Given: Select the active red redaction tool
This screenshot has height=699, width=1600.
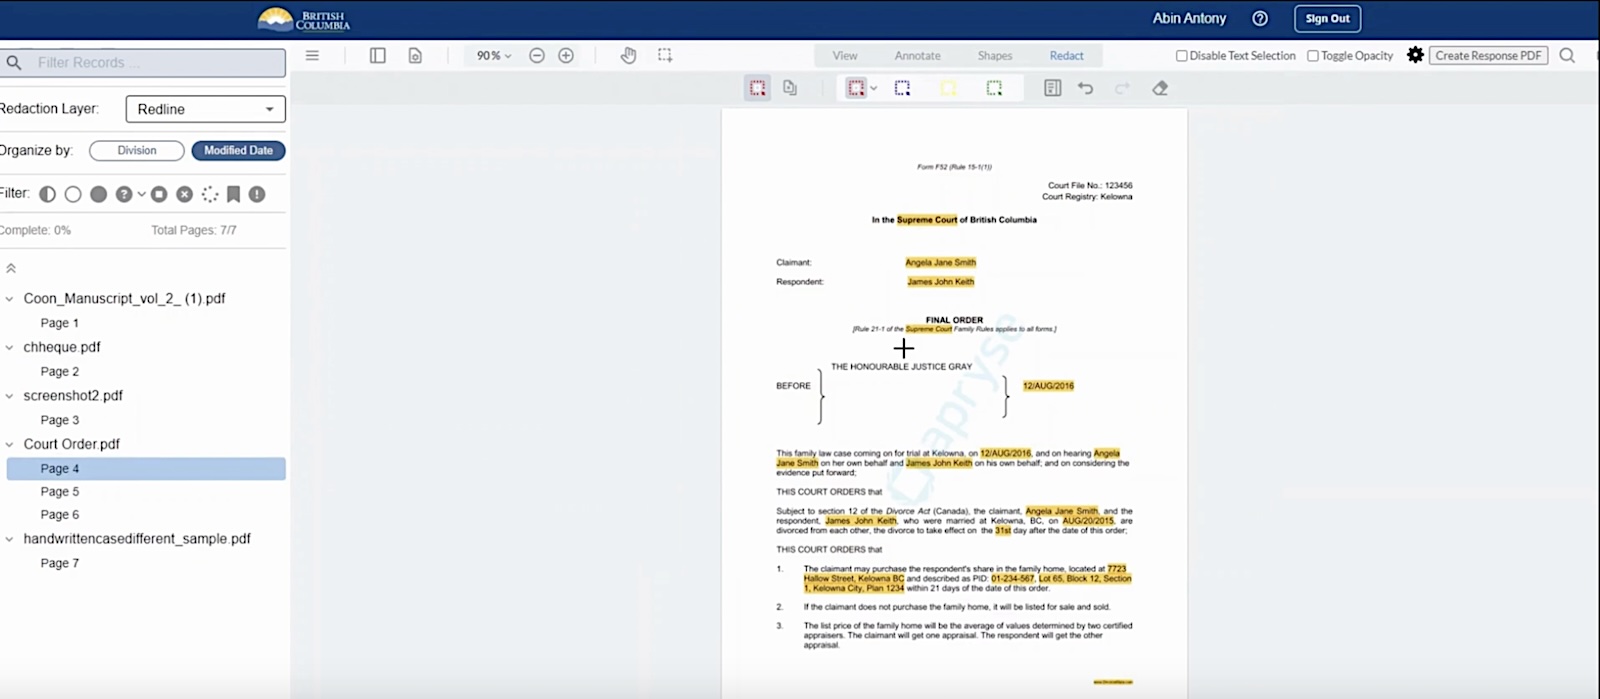Looking at the screenshot, I should click(758, 88).
